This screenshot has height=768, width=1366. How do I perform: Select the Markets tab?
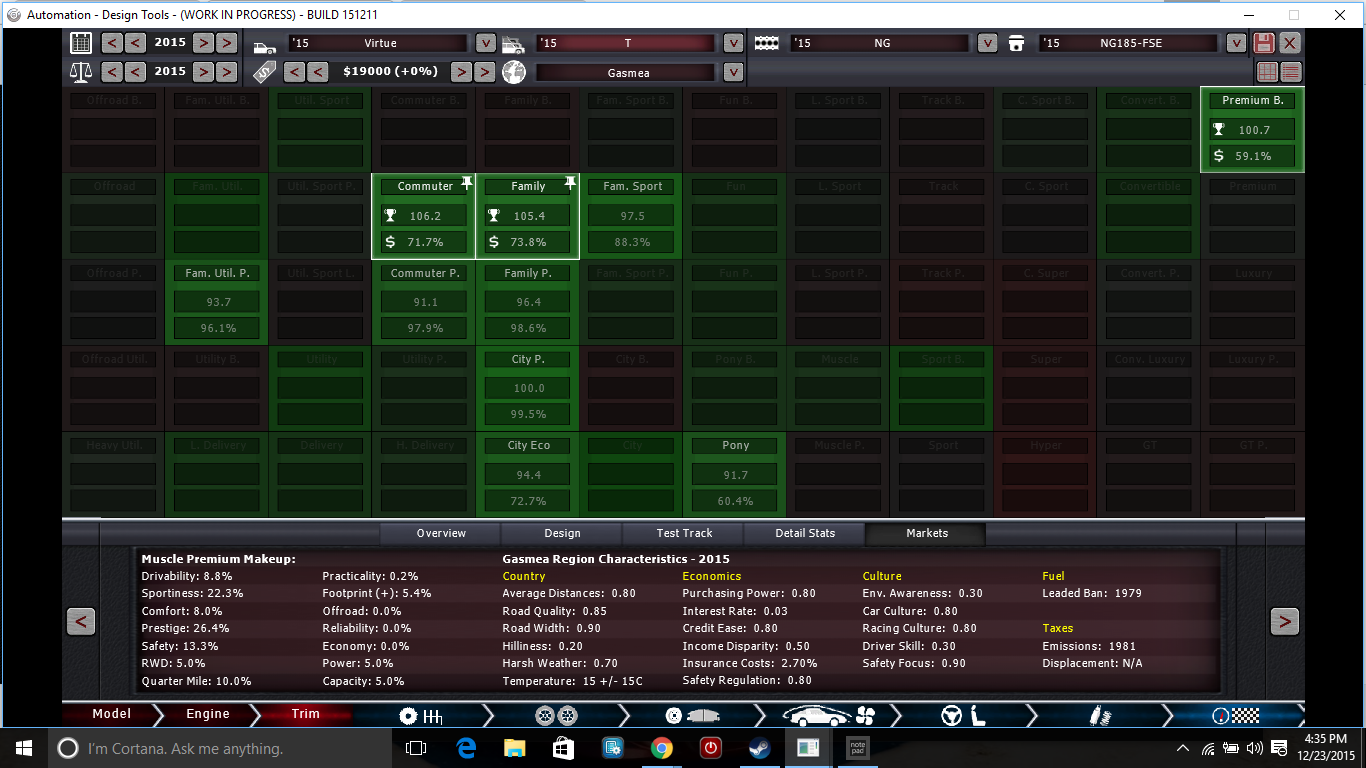(x=926, y=534)
